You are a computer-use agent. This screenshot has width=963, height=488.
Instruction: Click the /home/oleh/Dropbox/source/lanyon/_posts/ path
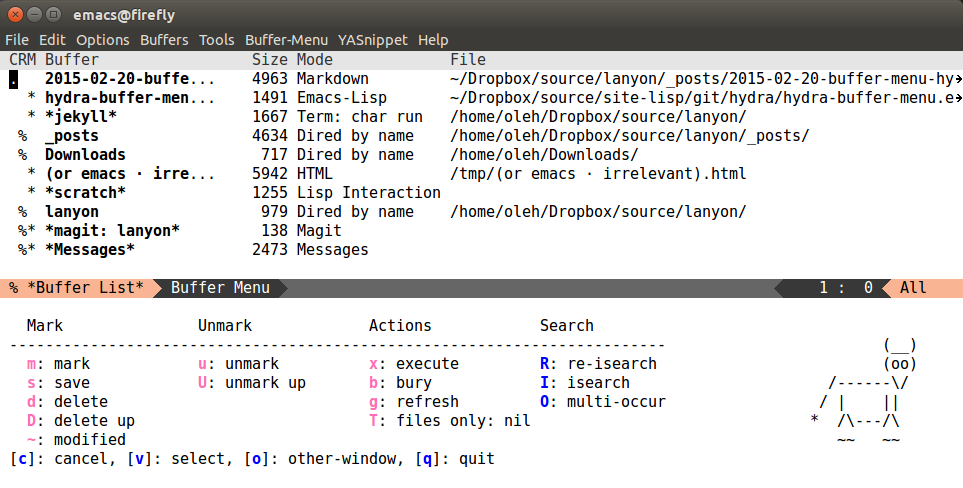[x=630, y=136]
